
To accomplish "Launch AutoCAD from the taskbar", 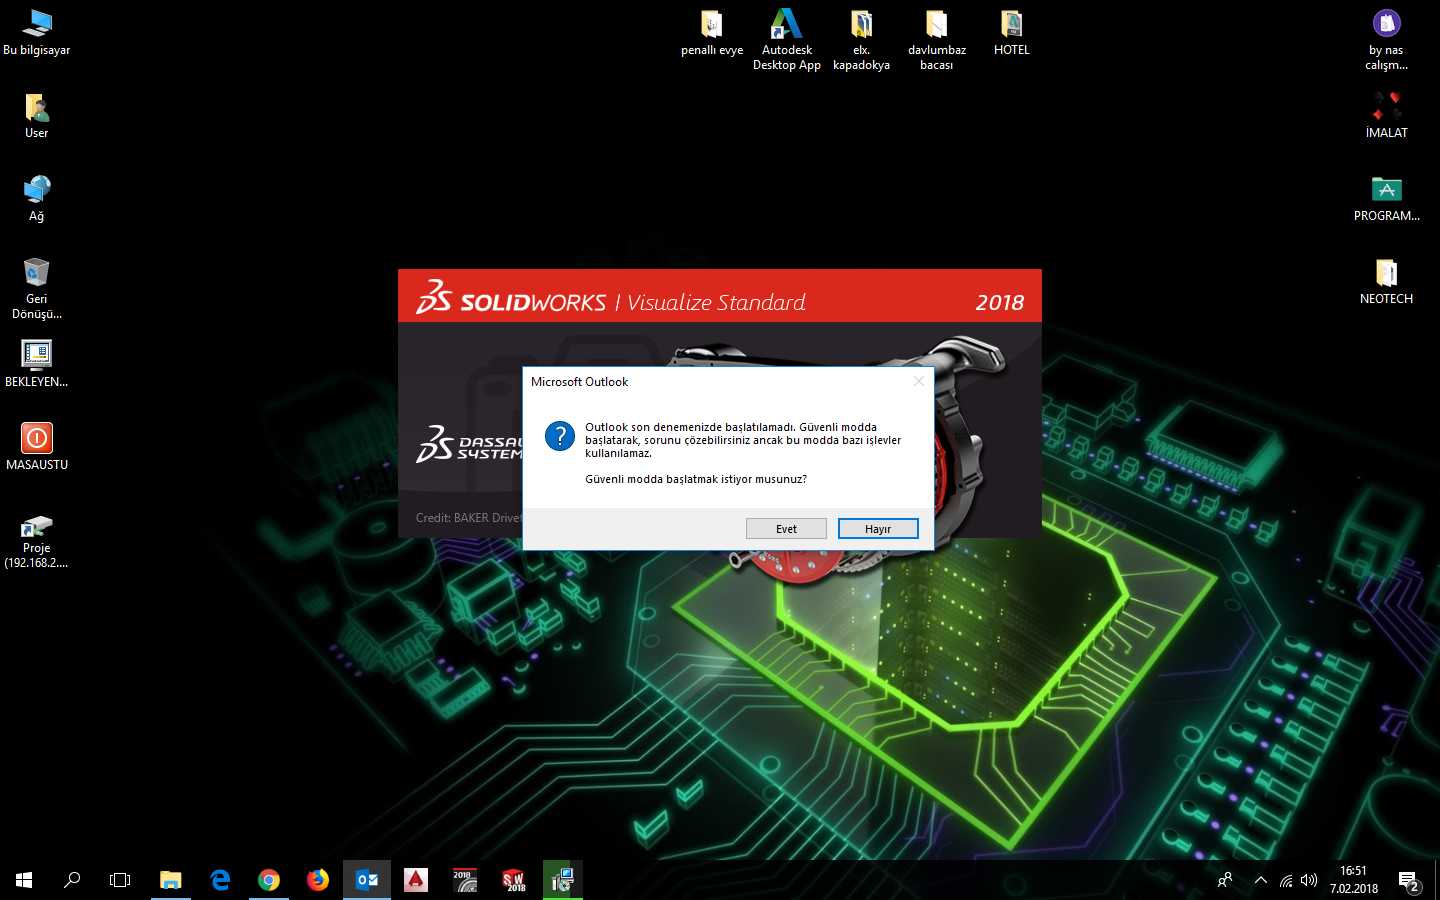I will coord(416,880).
